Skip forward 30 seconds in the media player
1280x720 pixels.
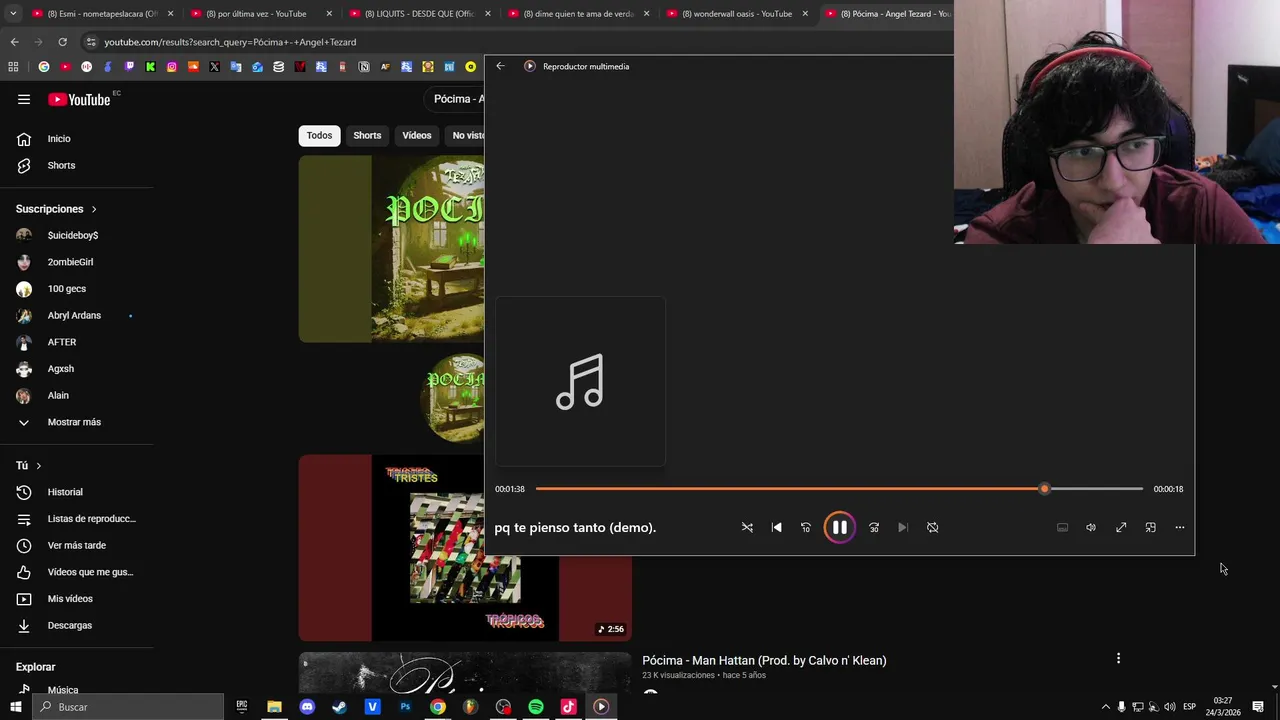point(874,527)
